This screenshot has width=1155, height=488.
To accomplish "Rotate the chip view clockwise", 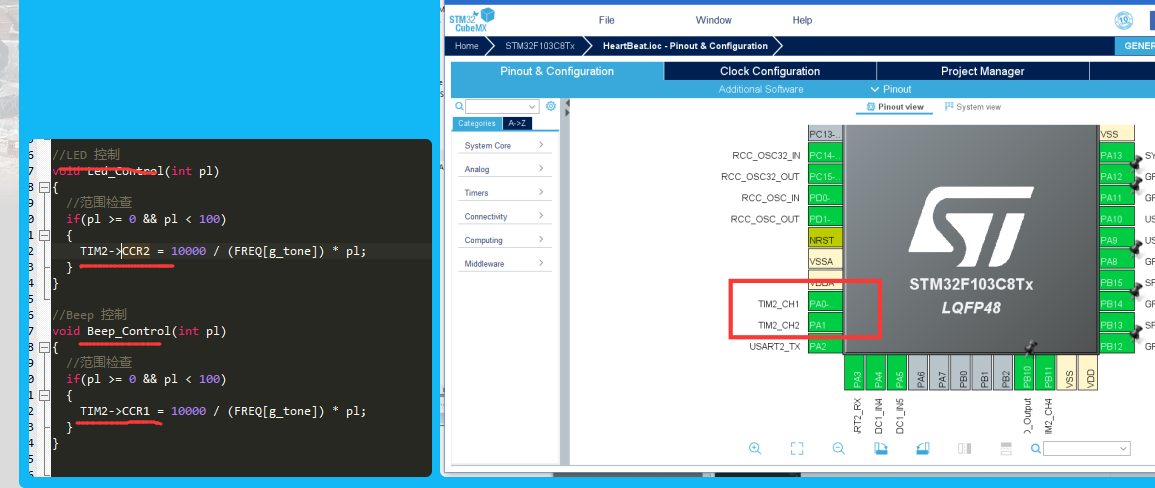I will [x=880, y=448].
